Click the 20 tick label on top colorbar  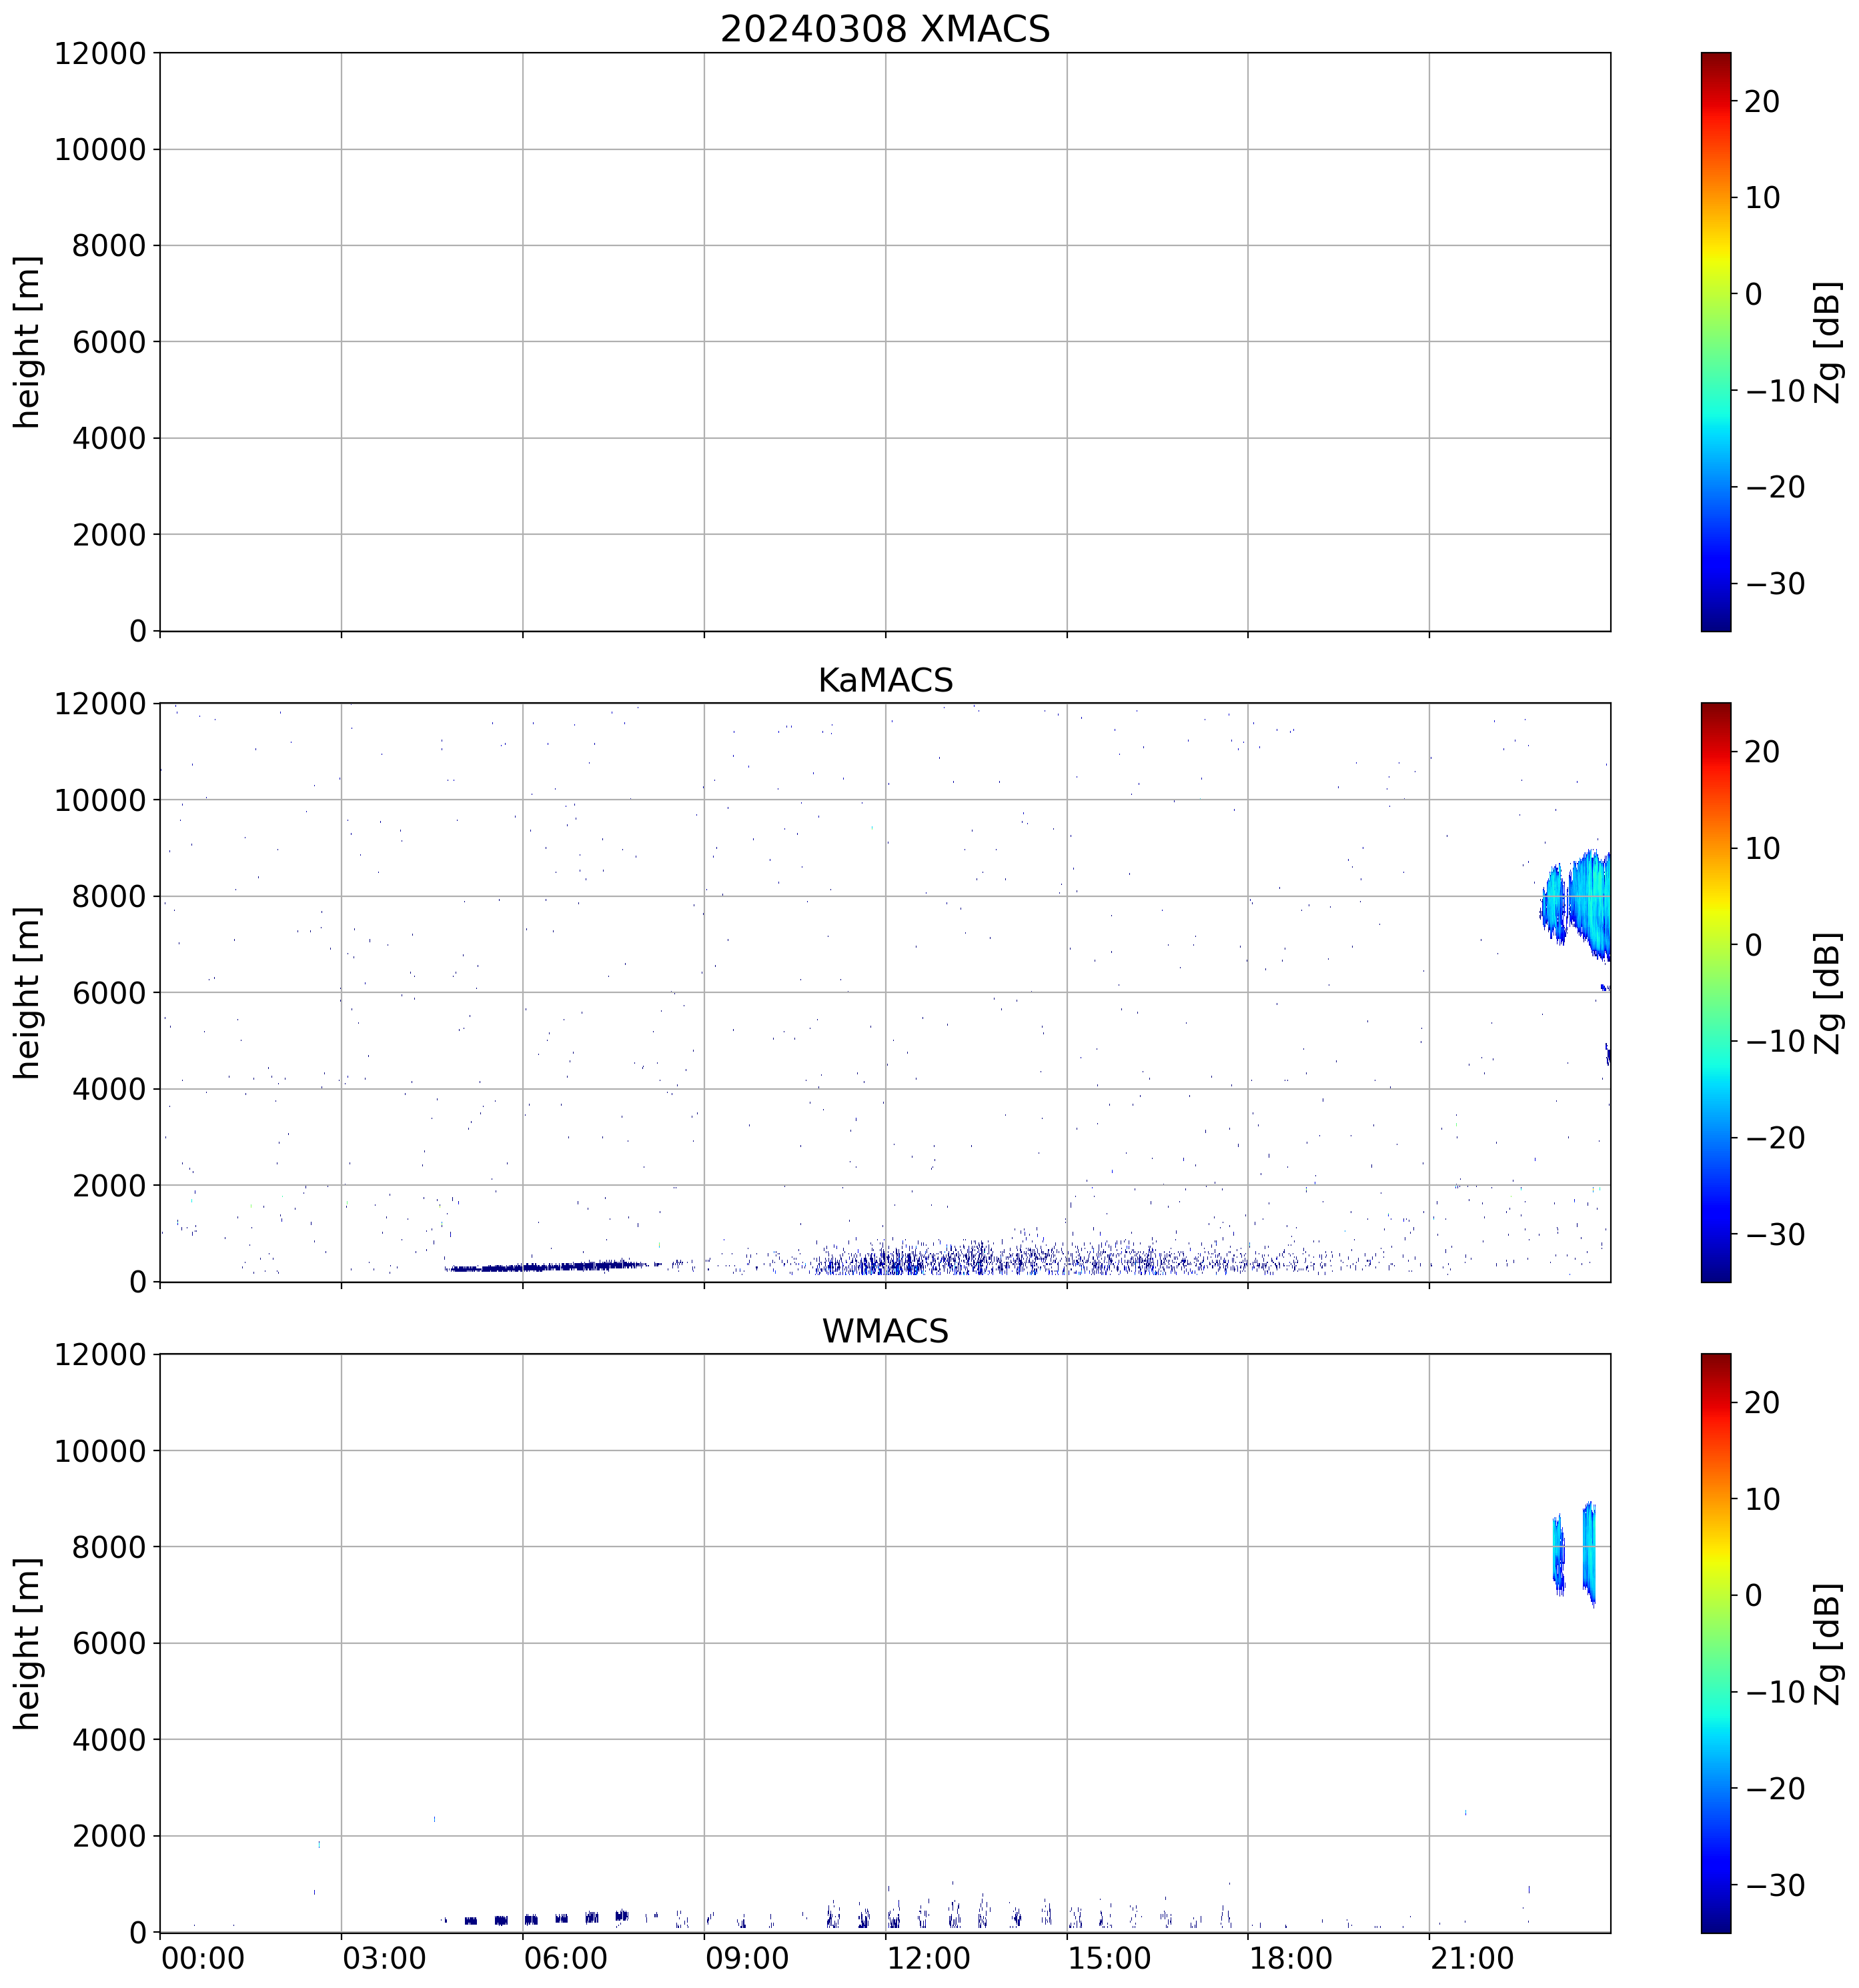1762,102
